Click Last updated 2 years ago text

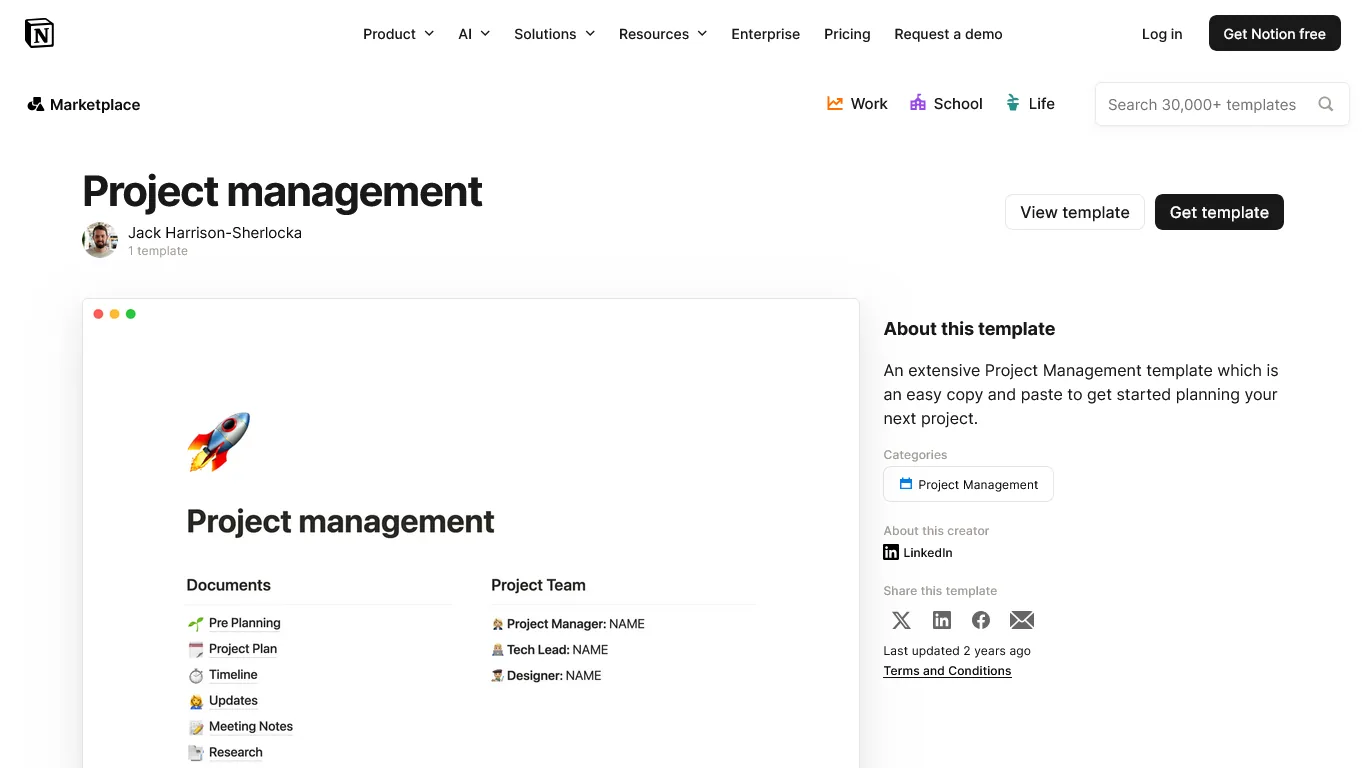point(957,650)
